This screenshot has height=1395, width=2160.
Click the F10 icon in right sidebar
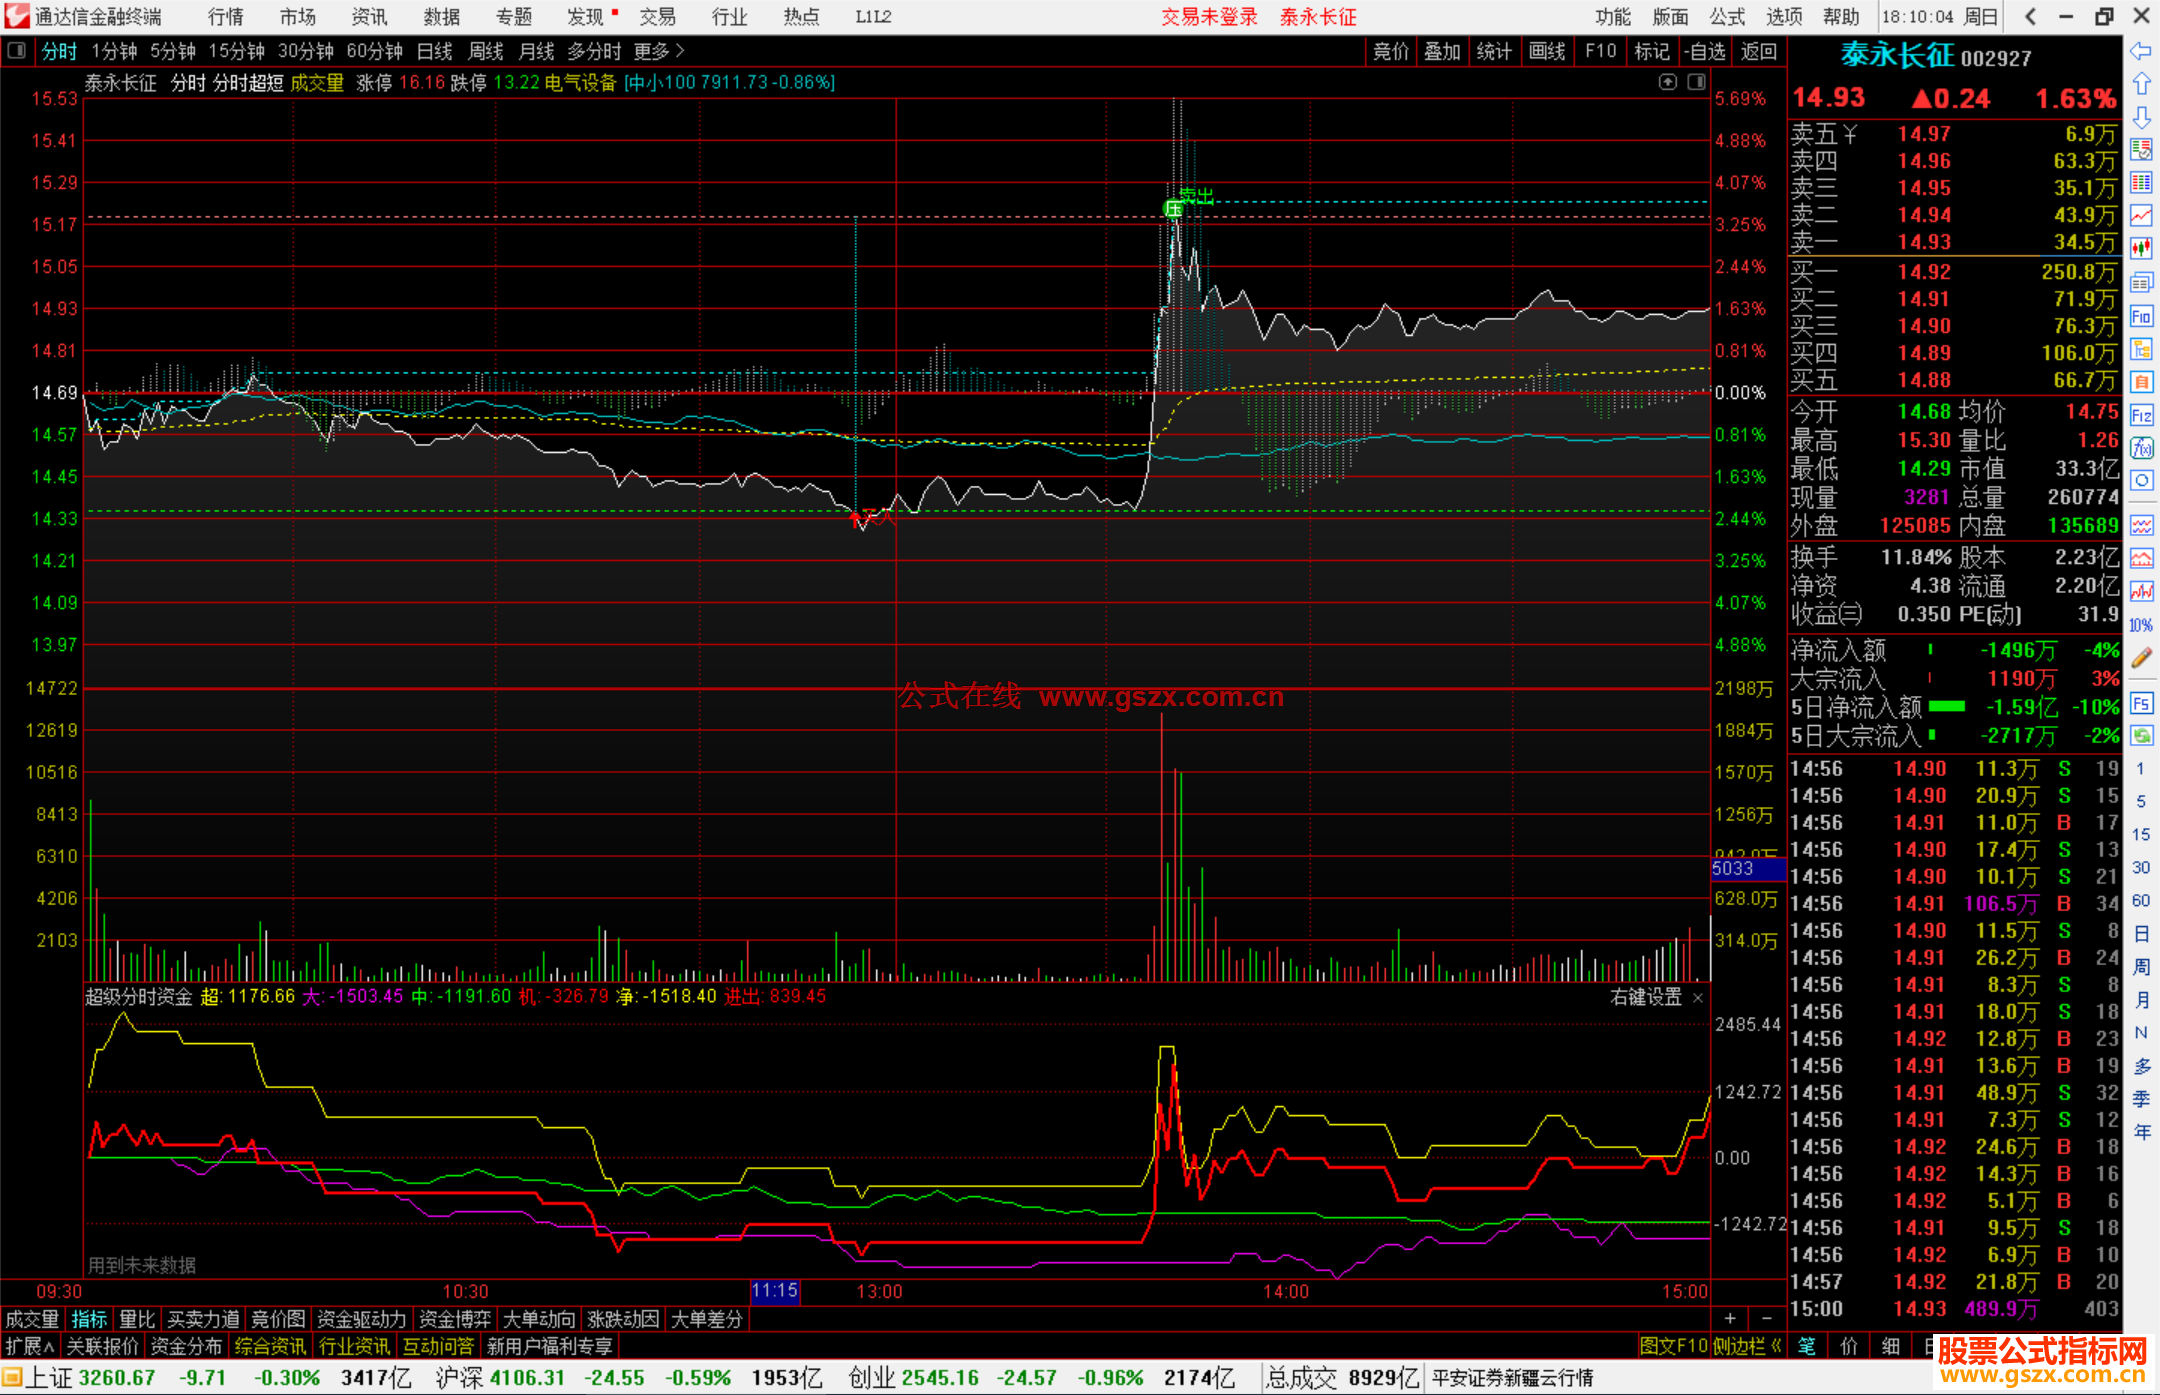coord(2141,317)
